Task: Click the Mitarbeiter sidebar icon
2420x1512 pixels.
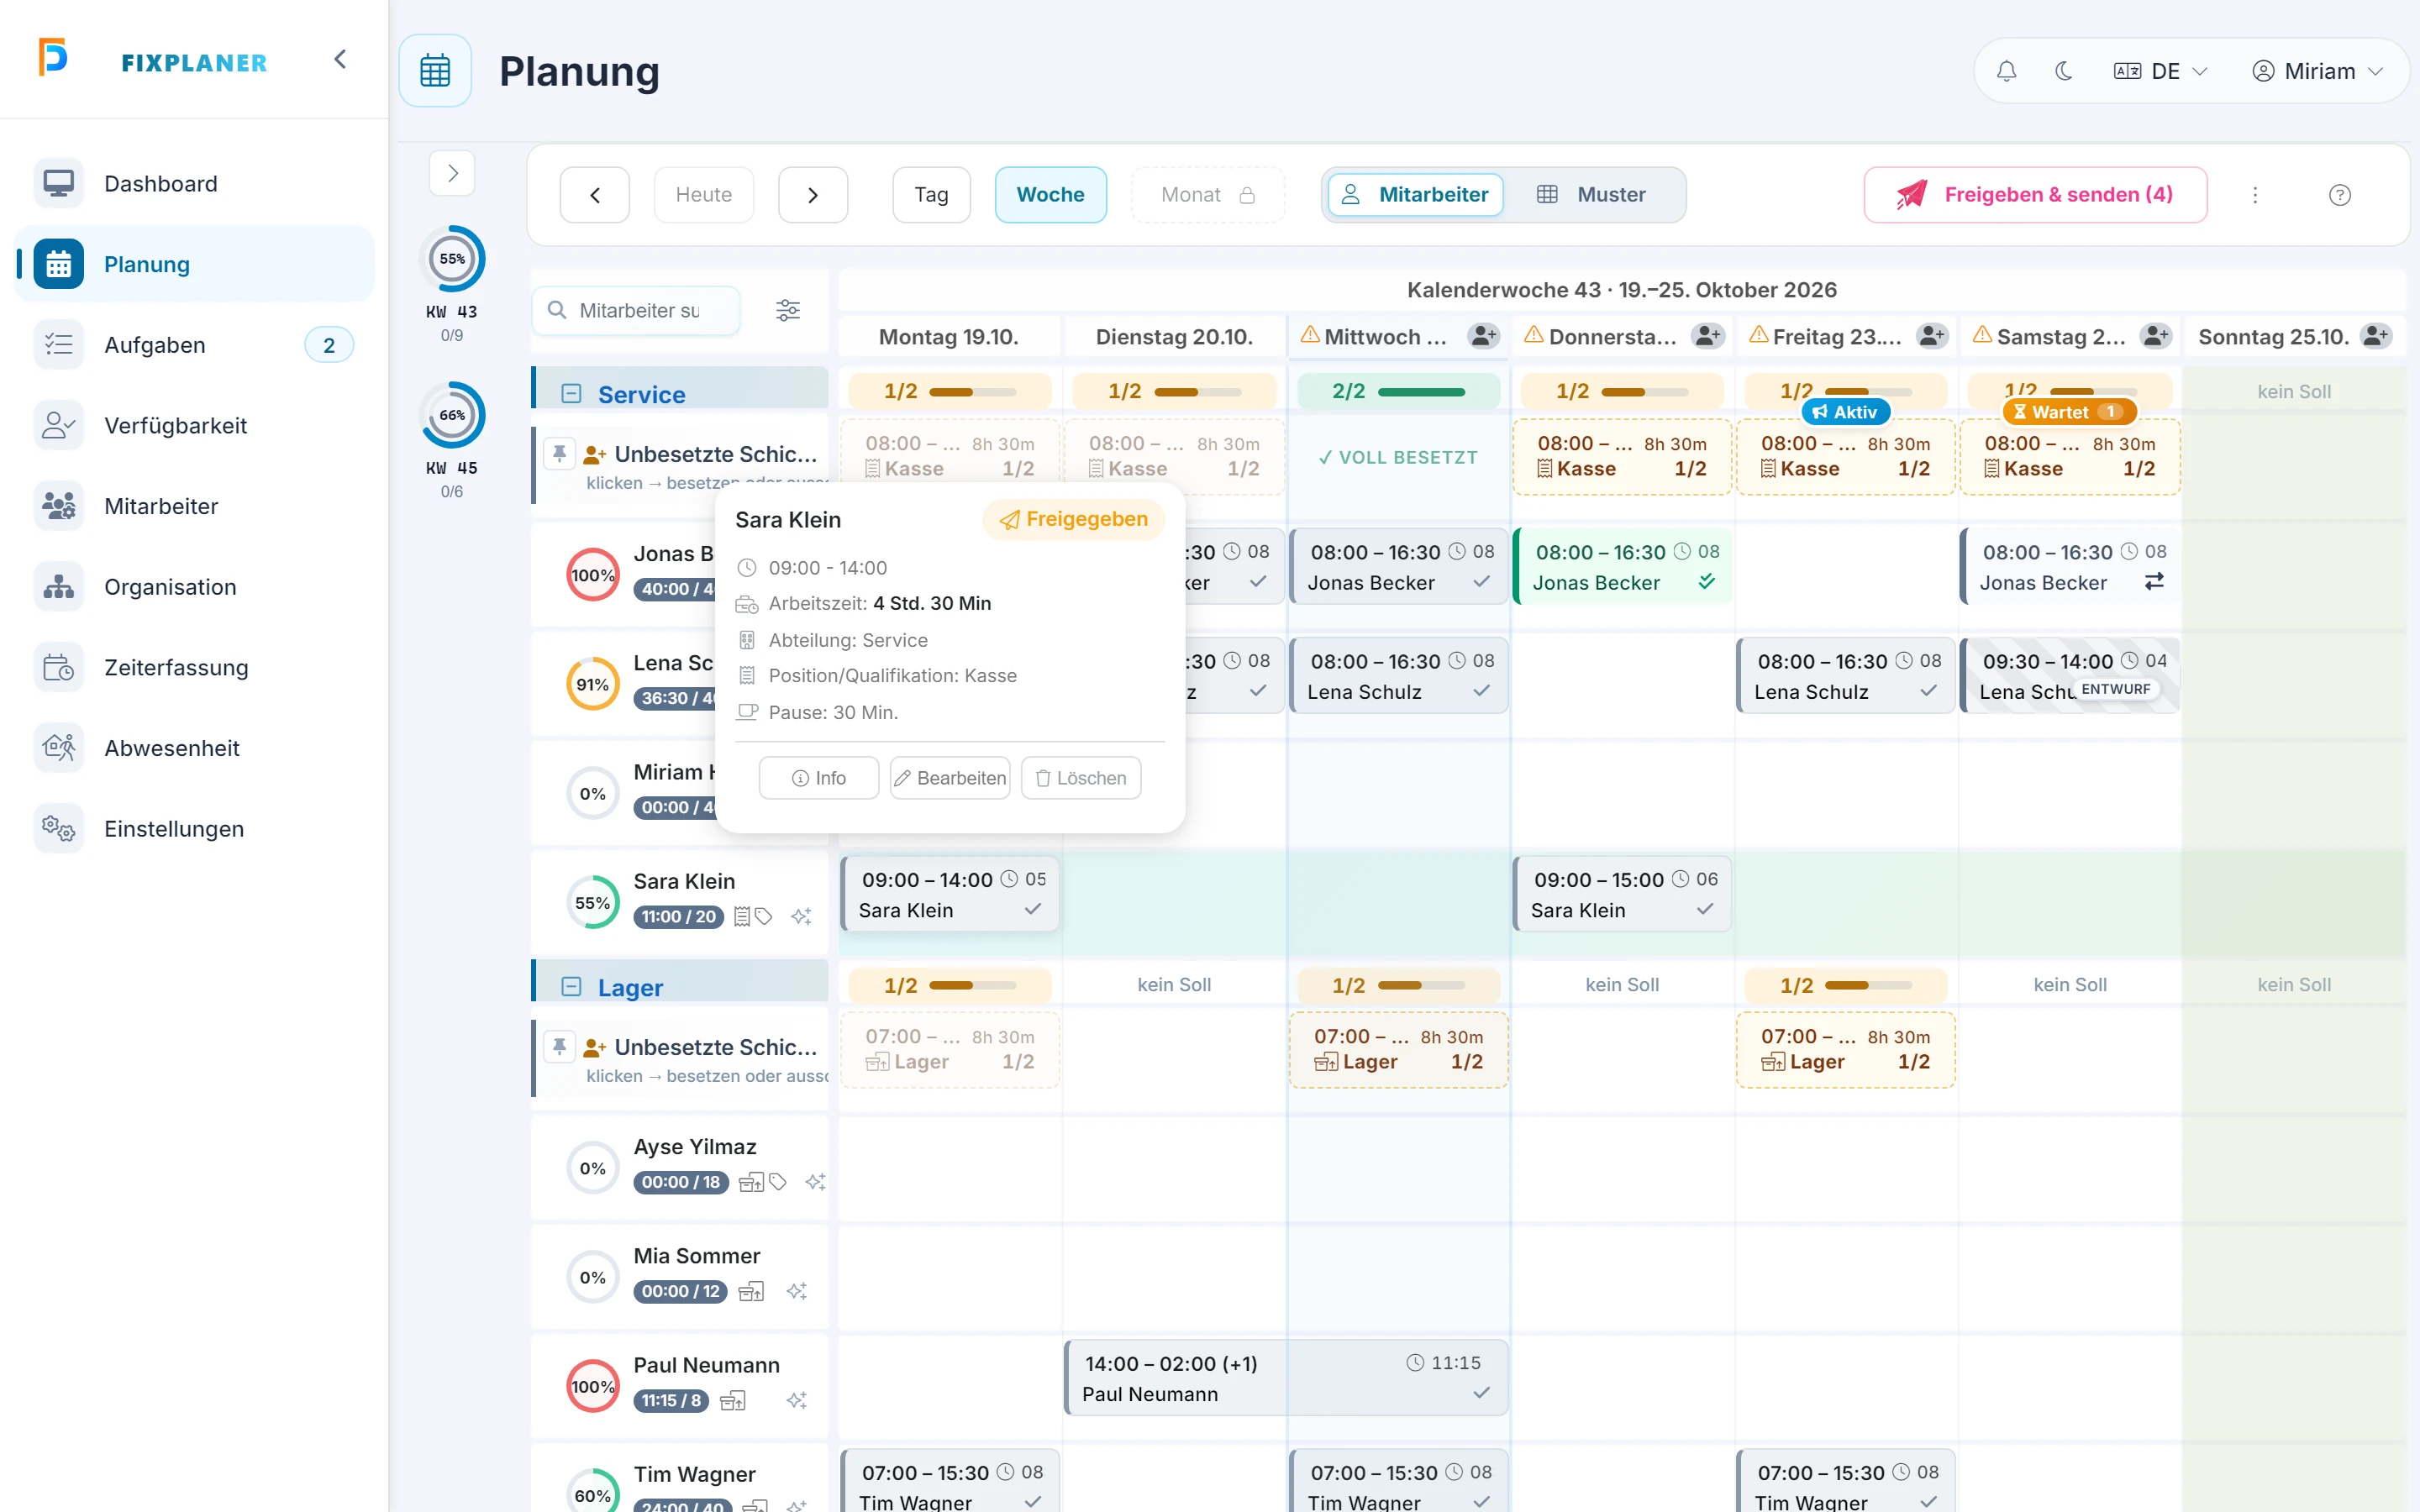Action: (x=58, y=506)
